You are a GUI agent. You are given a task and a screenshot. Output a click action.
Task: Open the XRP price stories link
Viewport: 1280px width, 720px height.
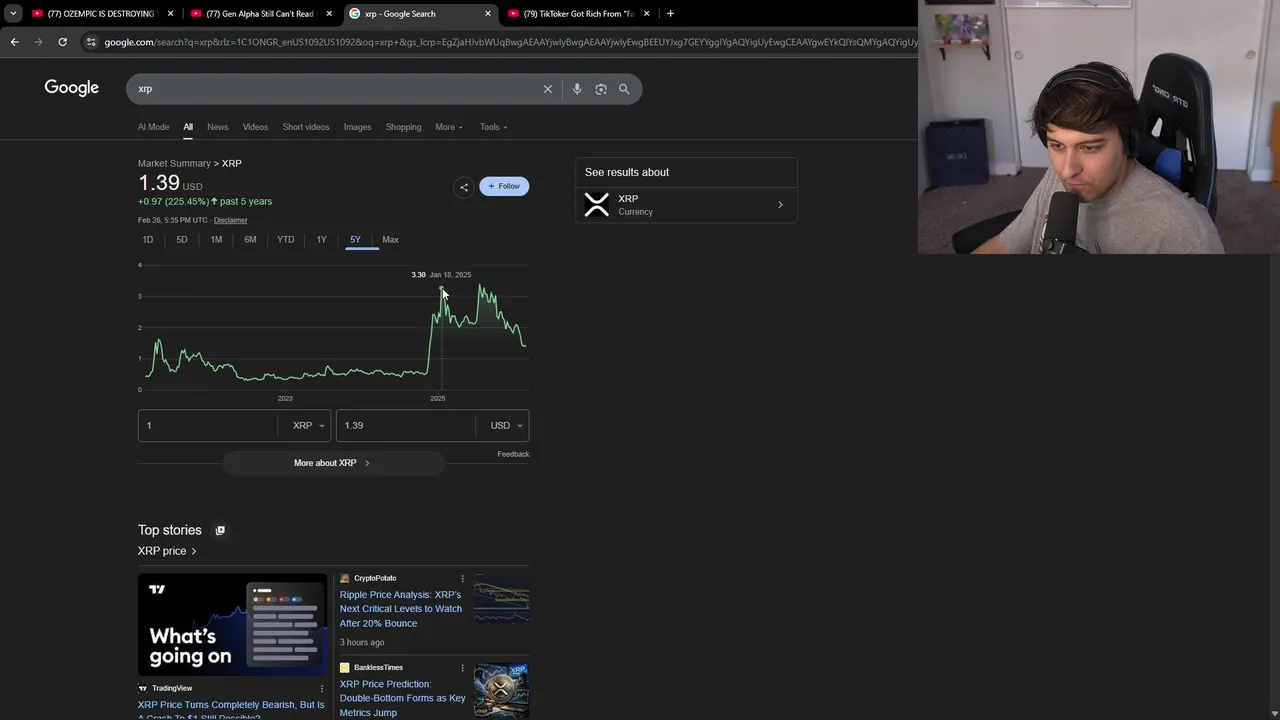166,551
